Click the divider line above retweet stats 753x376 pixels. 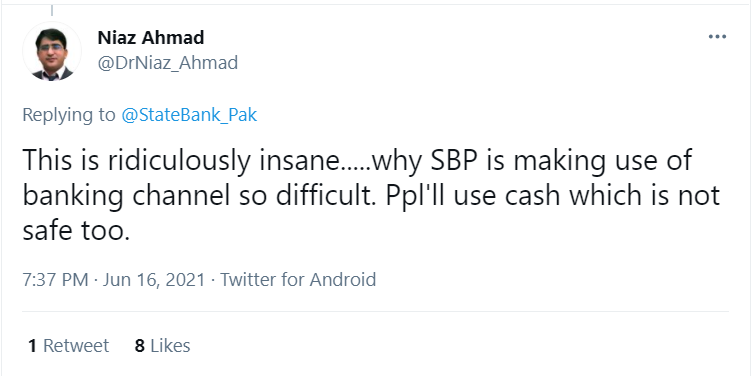[x=376, y=312]
